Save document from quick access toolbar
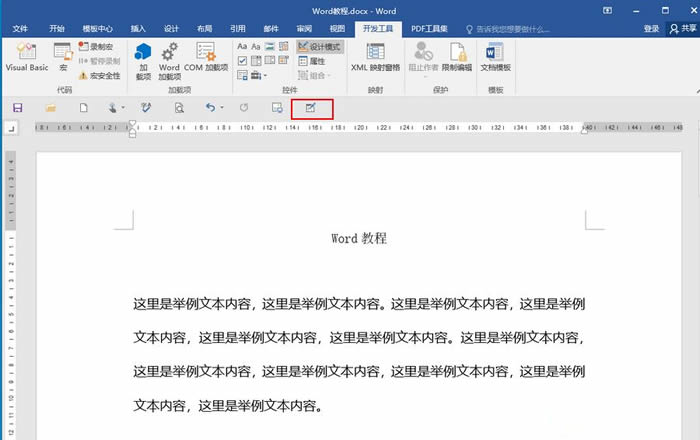Image resolution: width=700 pixels, height=440 pixels. pos(18,108)
